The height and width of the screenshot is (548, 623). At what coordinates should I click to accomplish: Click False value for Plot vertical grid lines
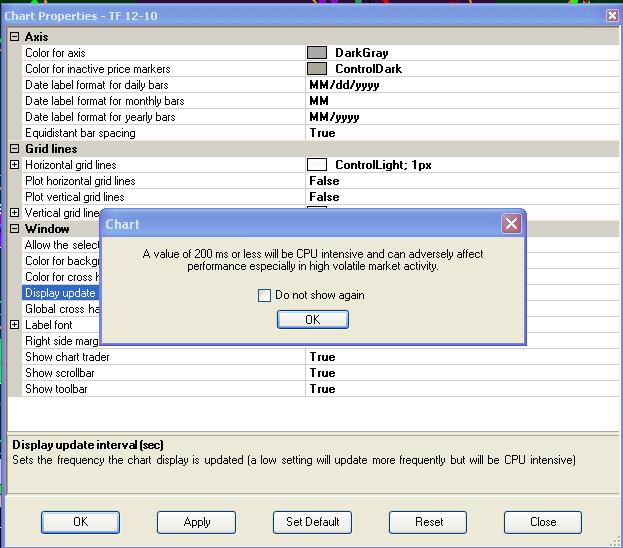462,197
